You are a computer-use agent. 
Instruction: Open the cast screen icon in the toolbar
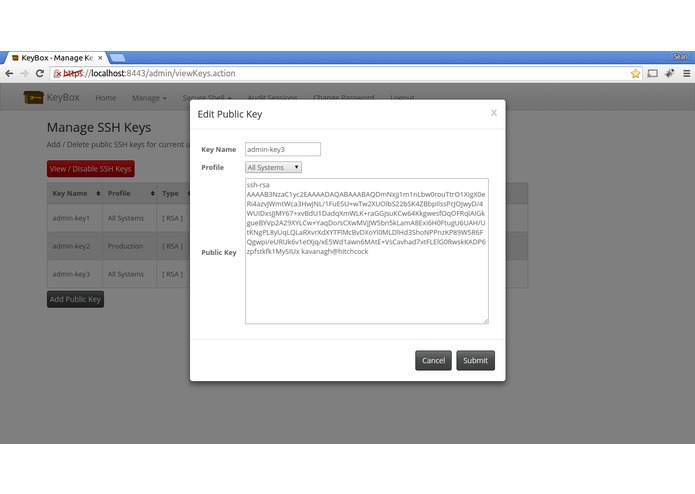[652, 74]
